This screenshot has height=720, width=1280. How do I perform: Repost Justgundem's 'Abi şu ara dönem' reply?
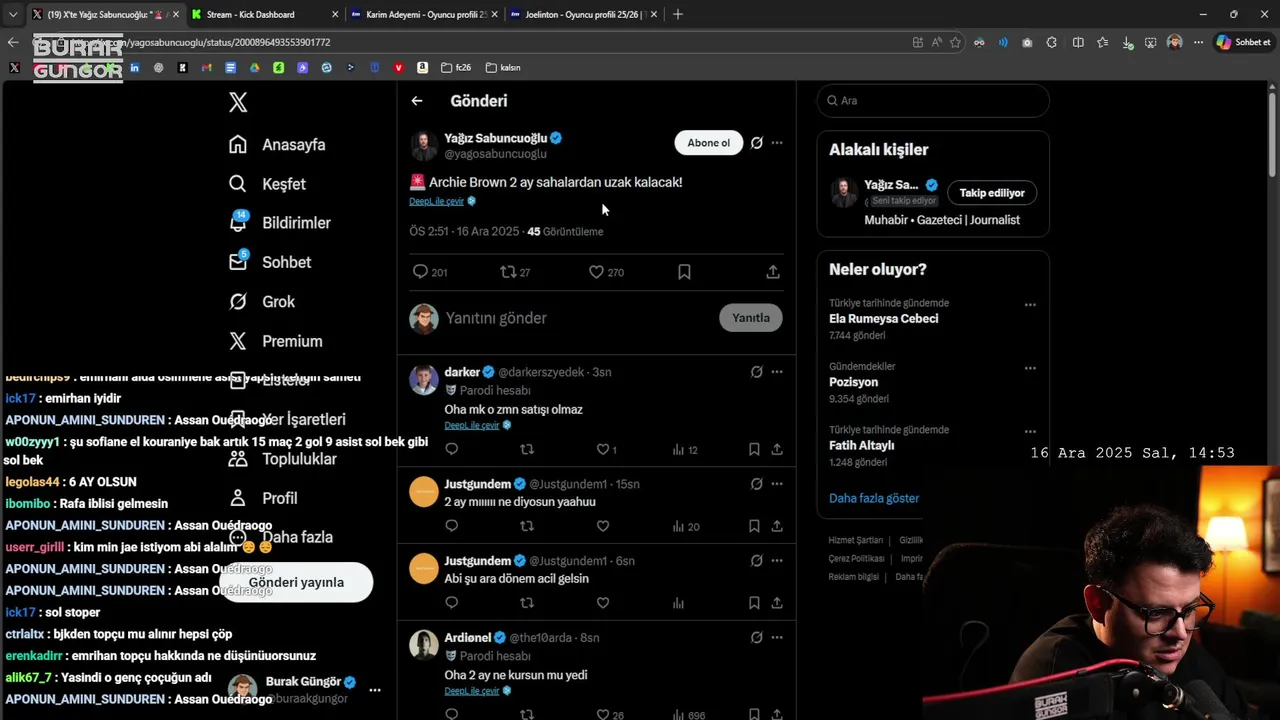click(x=527, y=603)
